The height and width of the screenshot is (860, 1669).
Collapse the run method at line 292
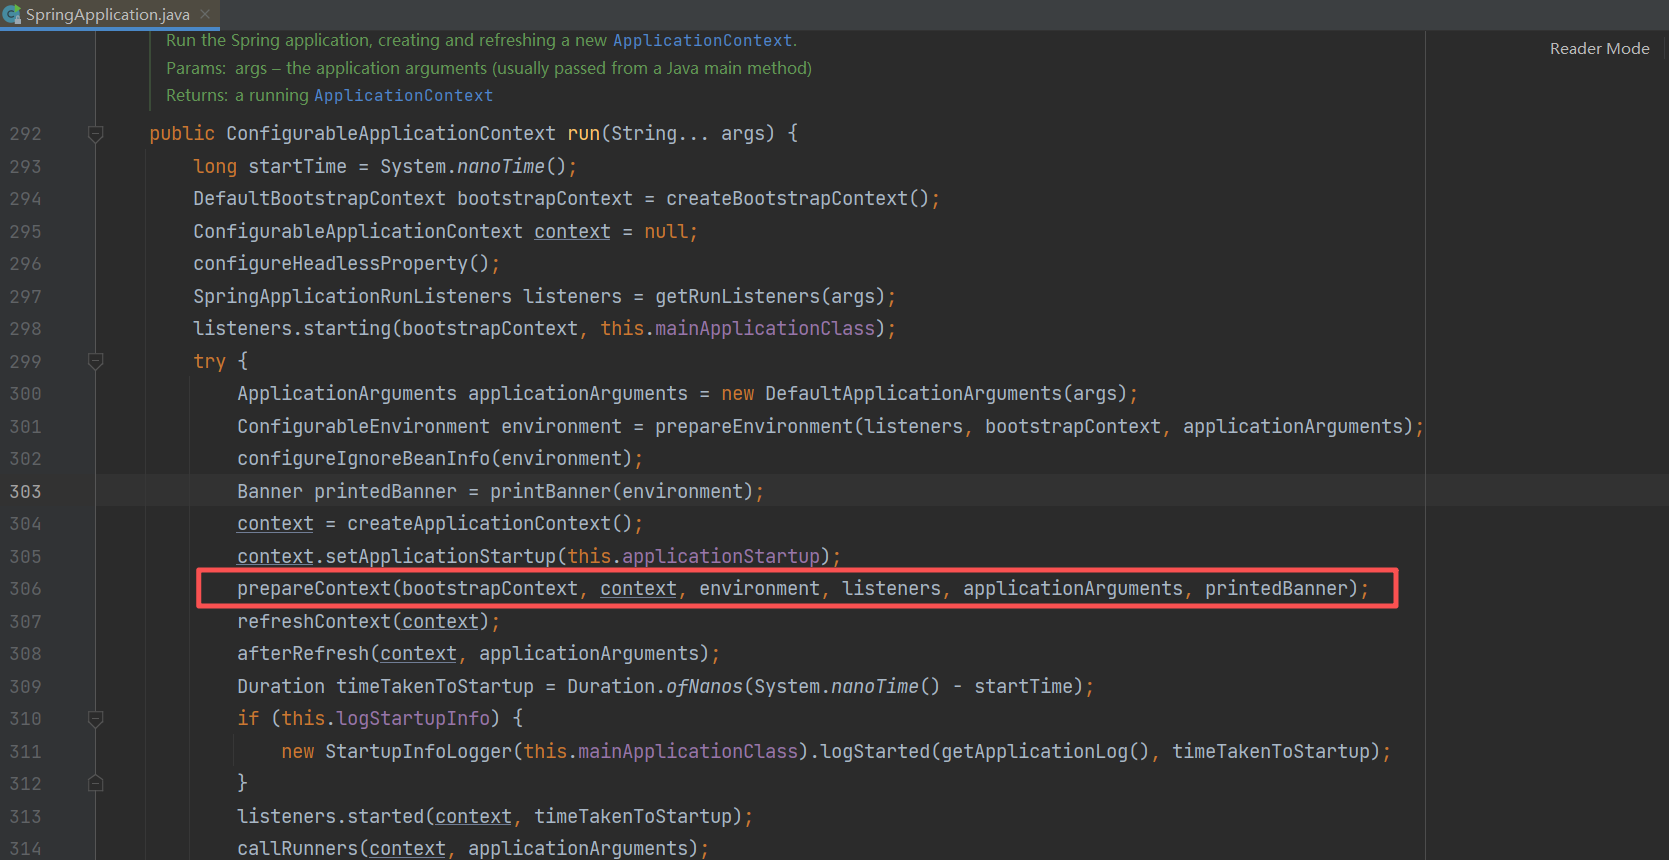pos(96,133)
